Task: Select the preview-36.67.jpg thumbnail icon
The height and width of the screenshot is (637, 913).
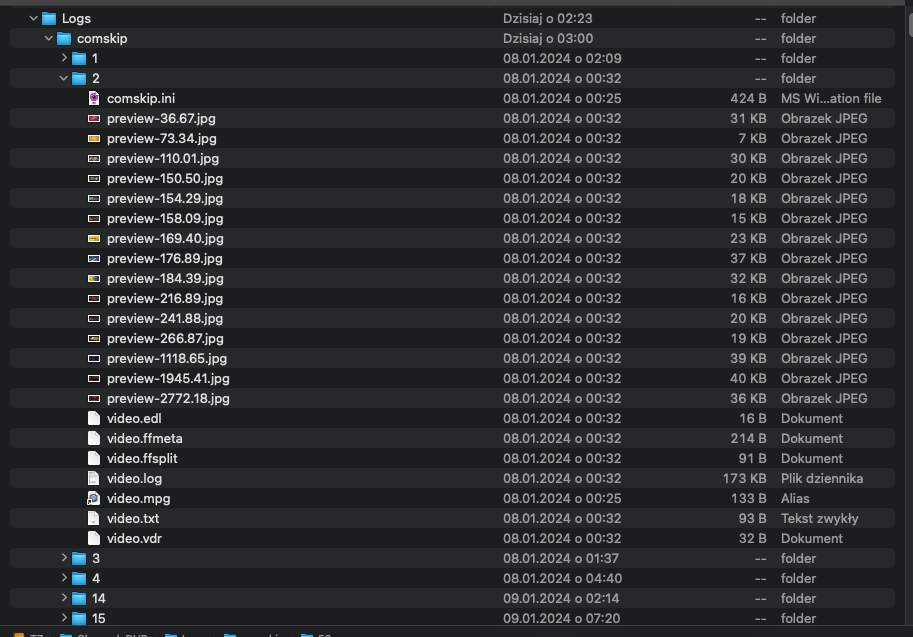Action: tap(94, 118)
